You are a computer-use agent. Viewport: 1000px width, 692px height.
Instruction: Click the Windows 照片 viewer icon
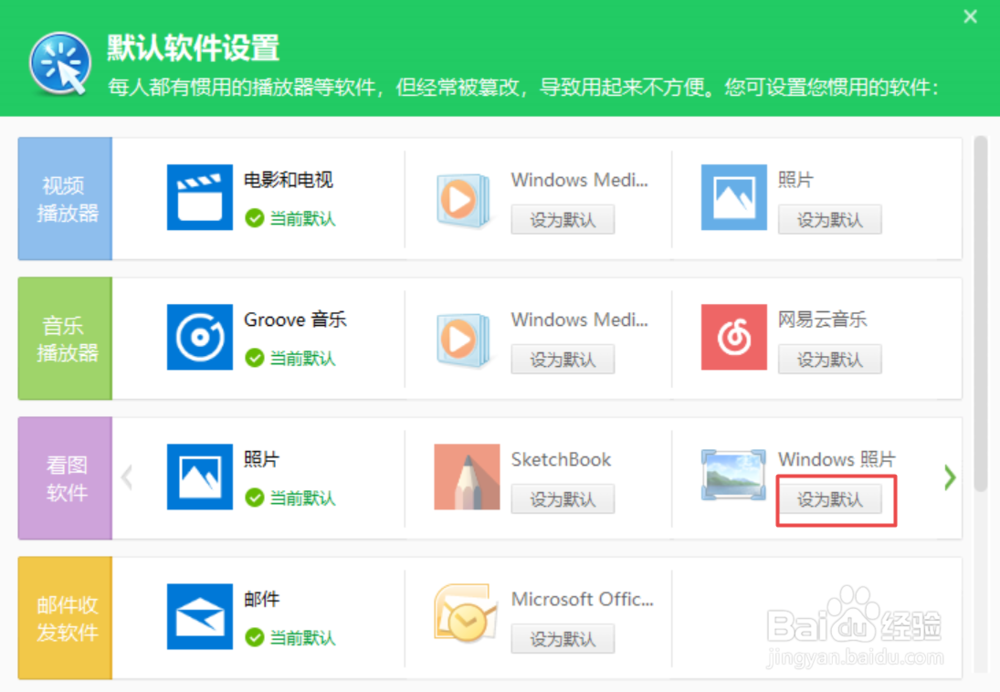coord(733,475)
